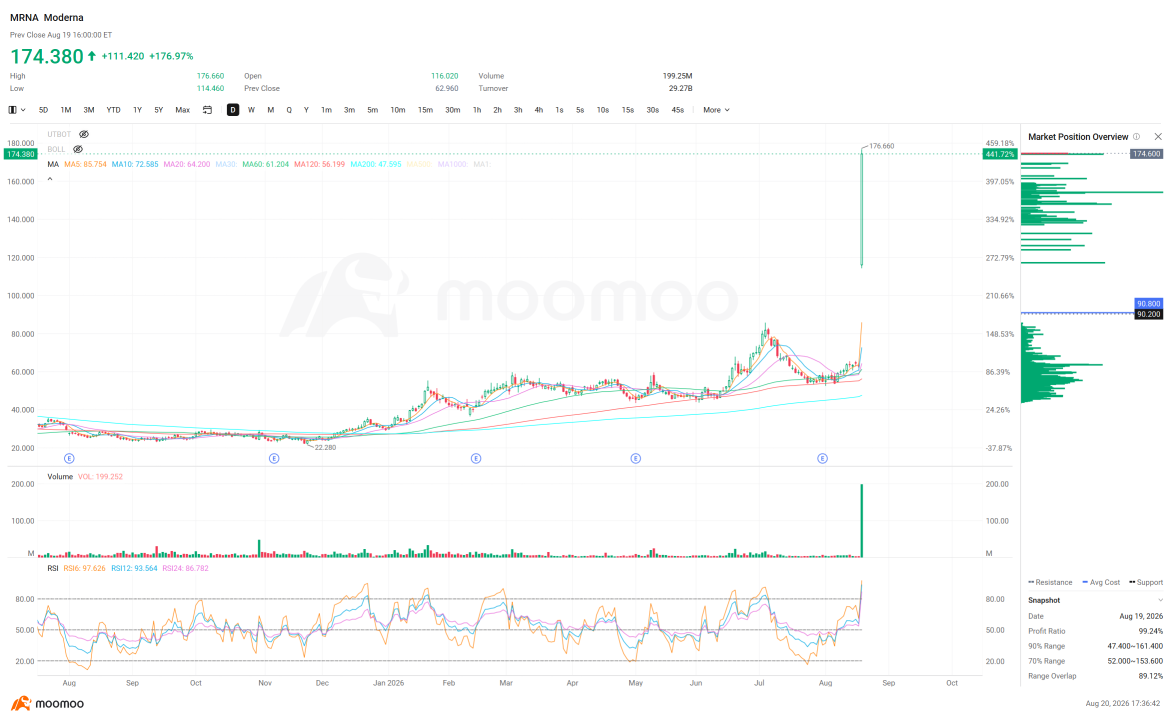
Task: Select the Max time range
Action: click(182, 110)
